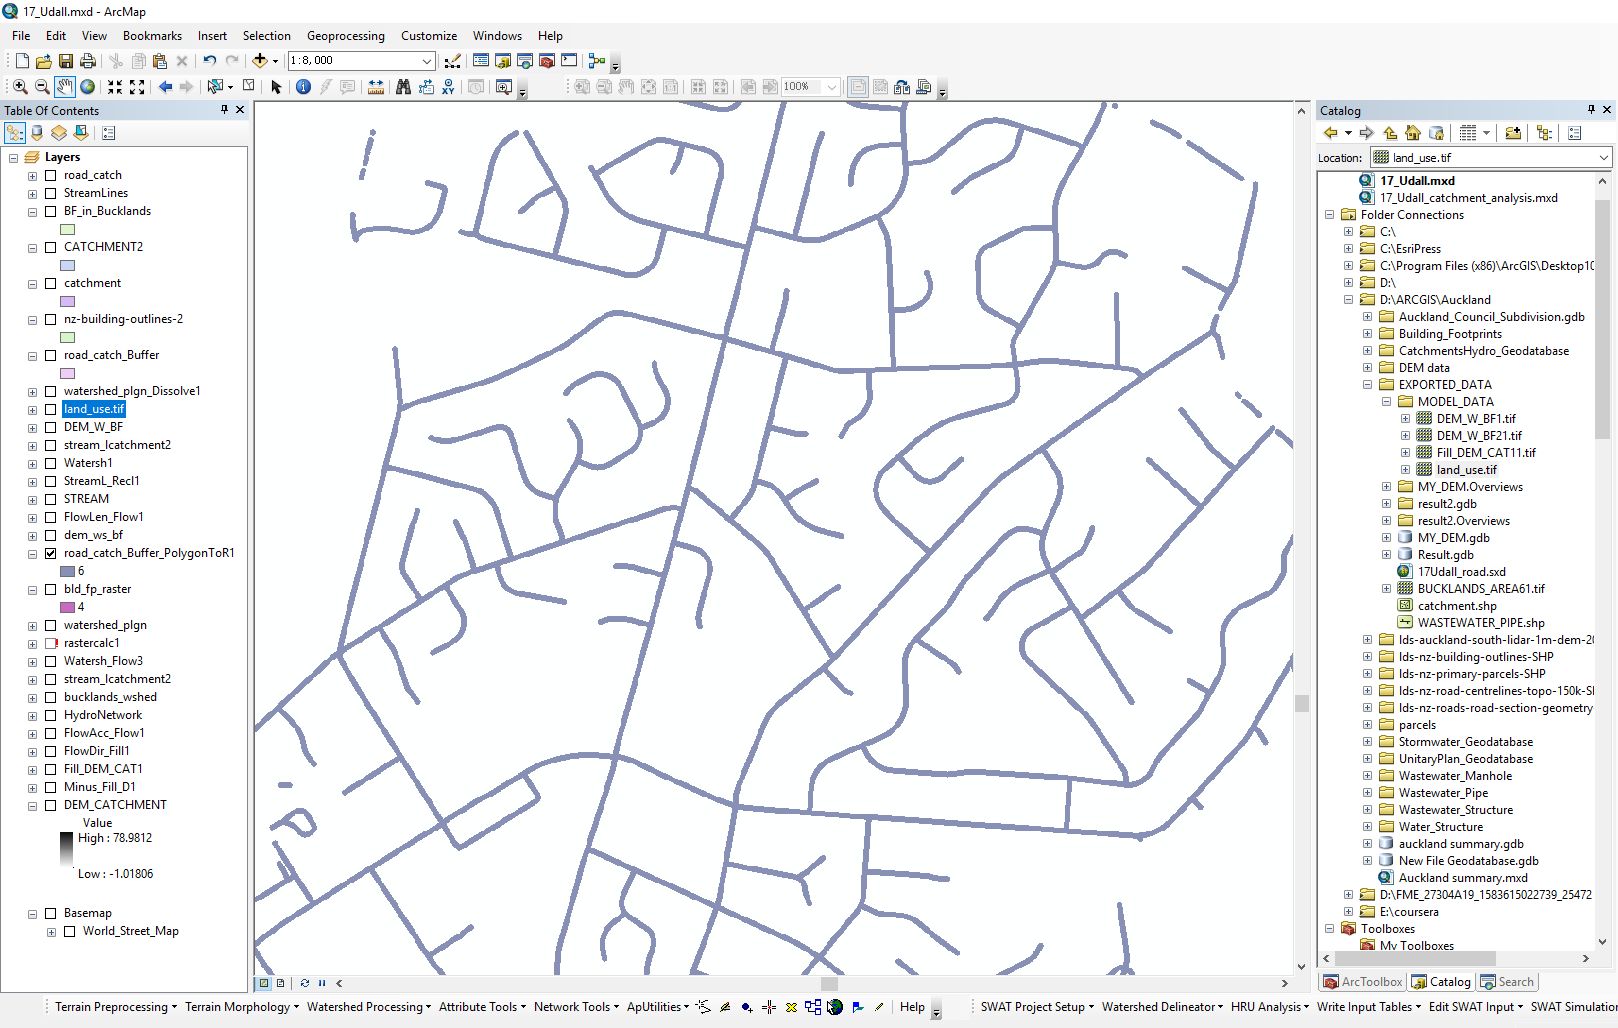
Task: Turn on the World_Street_Map layer
Action: [69, 931]
